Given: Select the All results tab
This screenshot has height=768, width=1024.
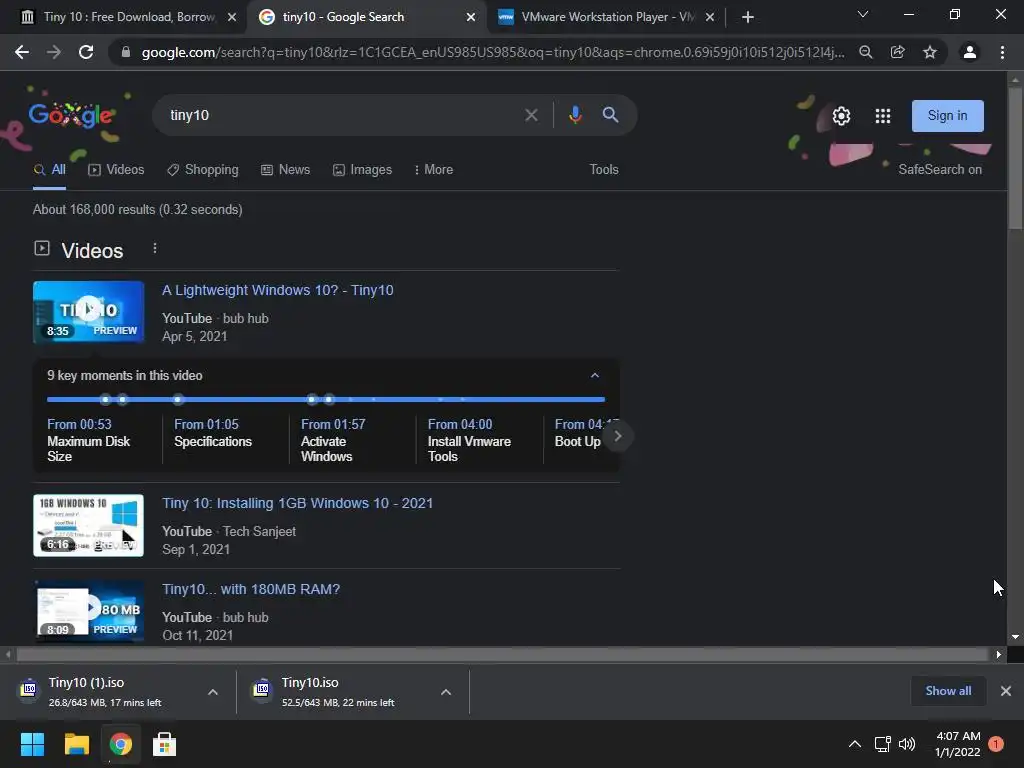Looking at the screenshot, I should tap(50, 170).
